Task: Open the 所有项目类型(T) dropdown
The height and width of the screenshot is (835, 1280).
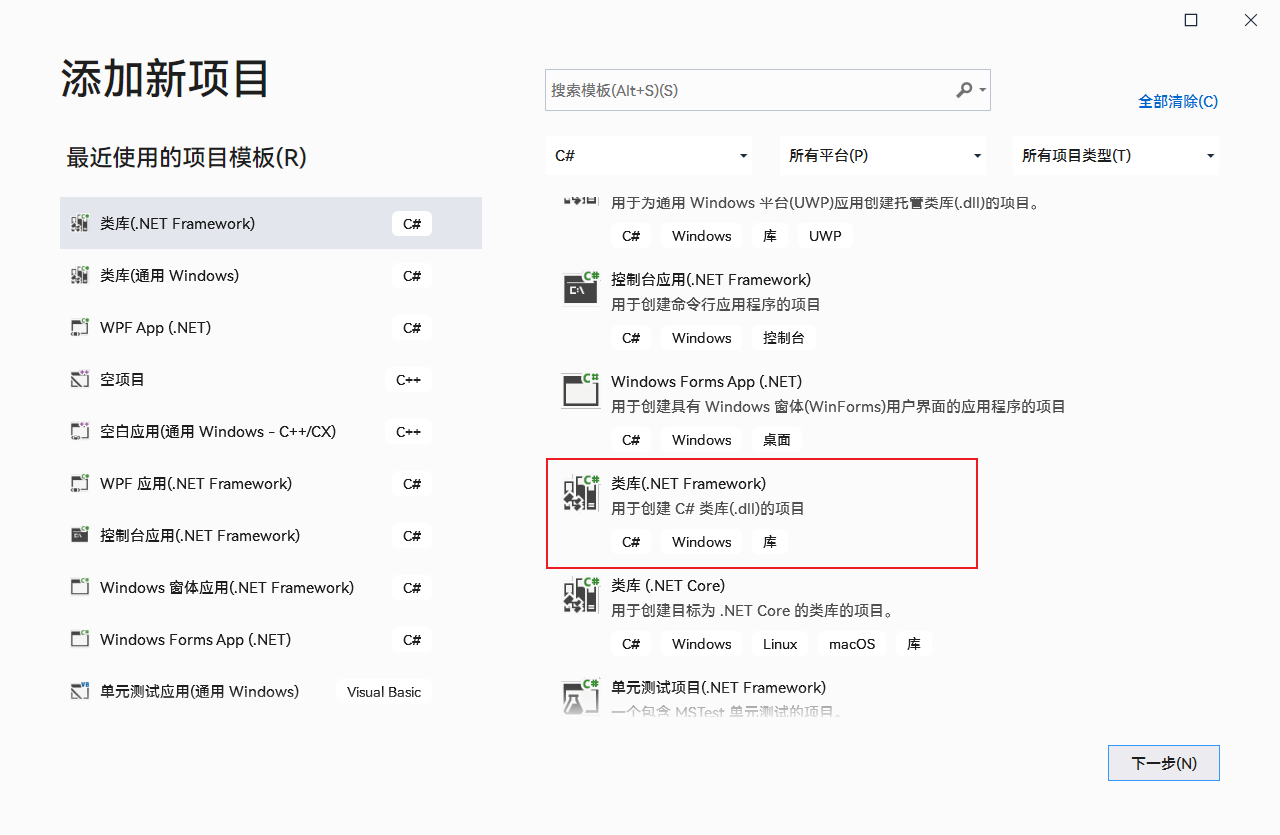Action: click(1116, 156)
